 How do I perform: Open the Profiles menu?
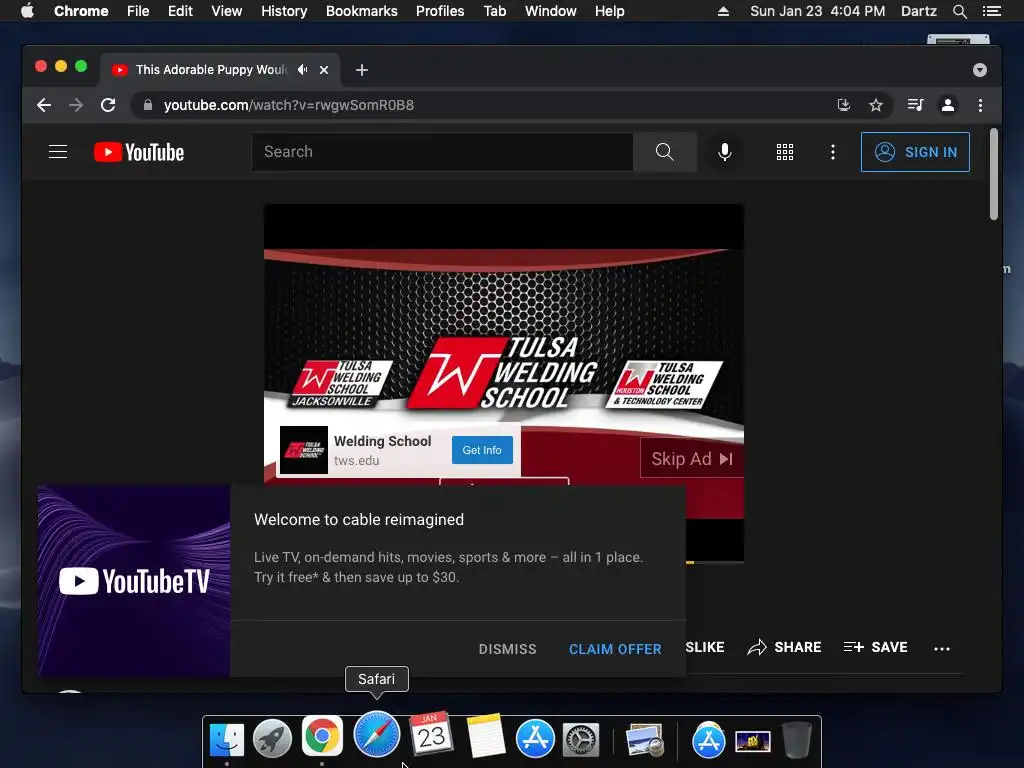440,11
